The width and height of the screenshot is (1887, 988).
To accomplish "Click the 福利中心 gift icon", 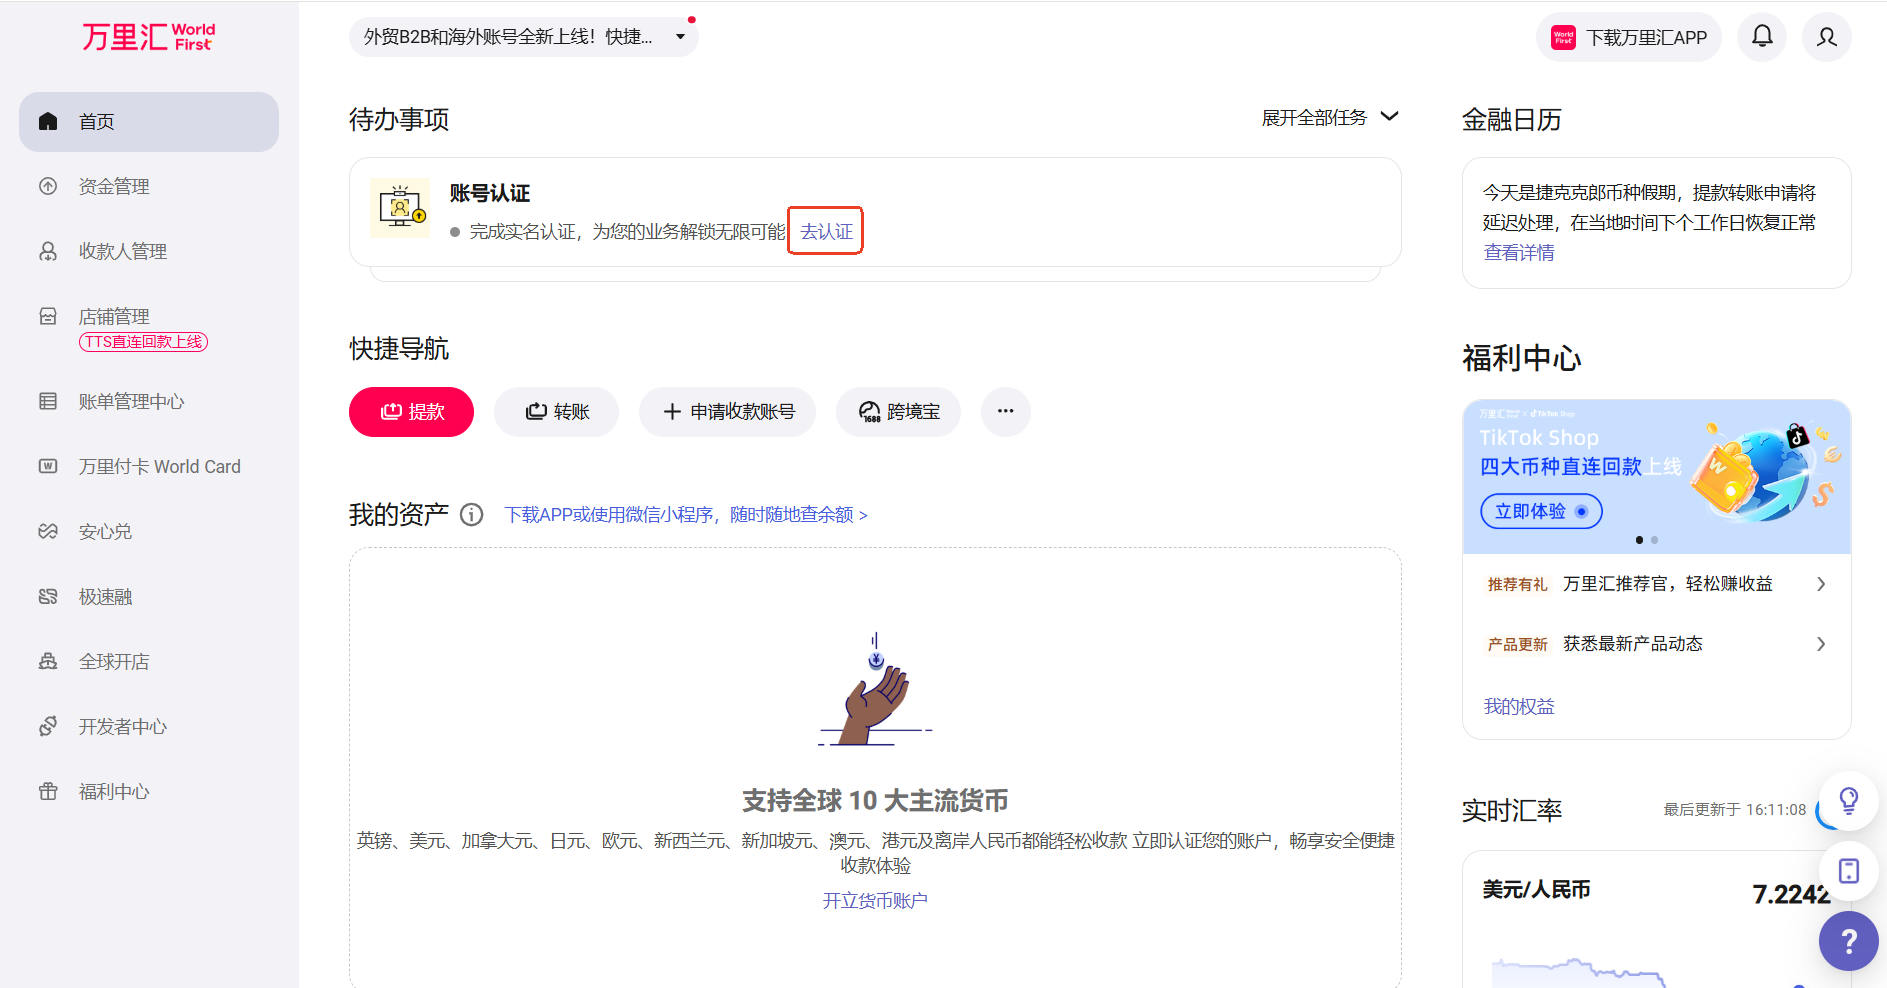I will pyautogui.click(x=48, y=791).
